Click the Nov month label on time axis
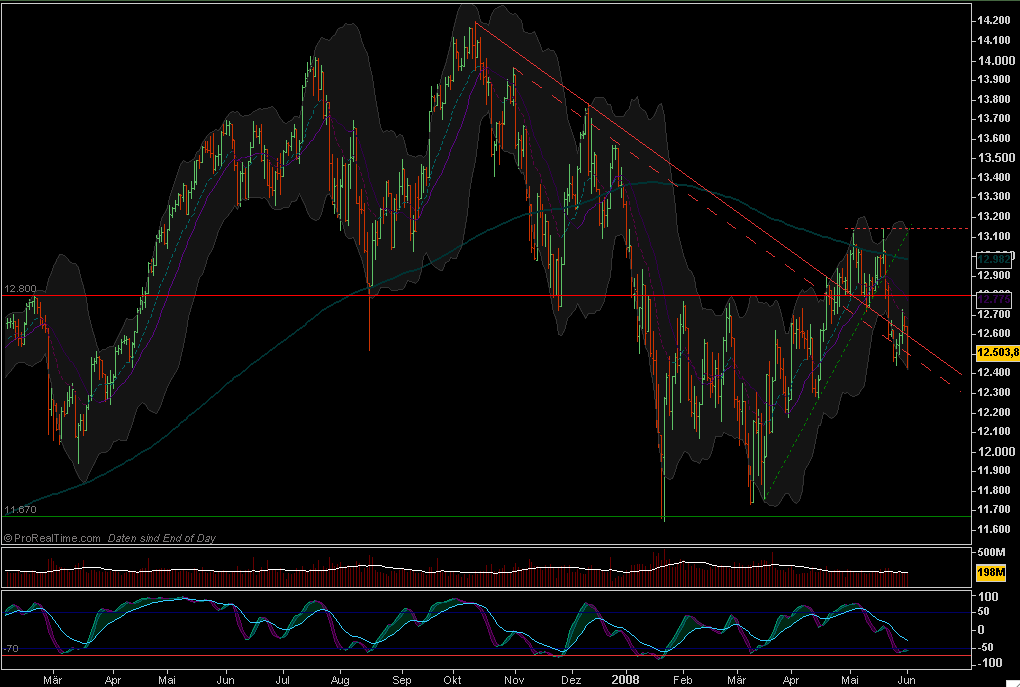Viewport: 1020px width, 687px height. click(515, 680)
